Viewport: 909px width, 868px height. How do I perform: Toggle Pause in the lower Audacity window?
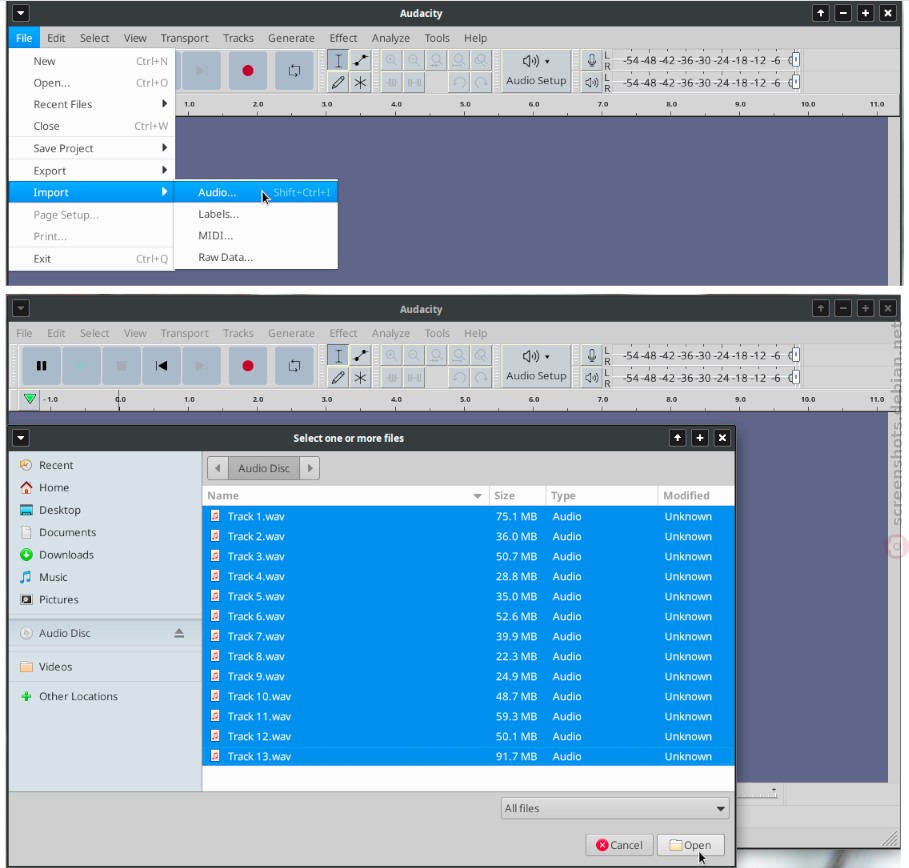point(41,366)
